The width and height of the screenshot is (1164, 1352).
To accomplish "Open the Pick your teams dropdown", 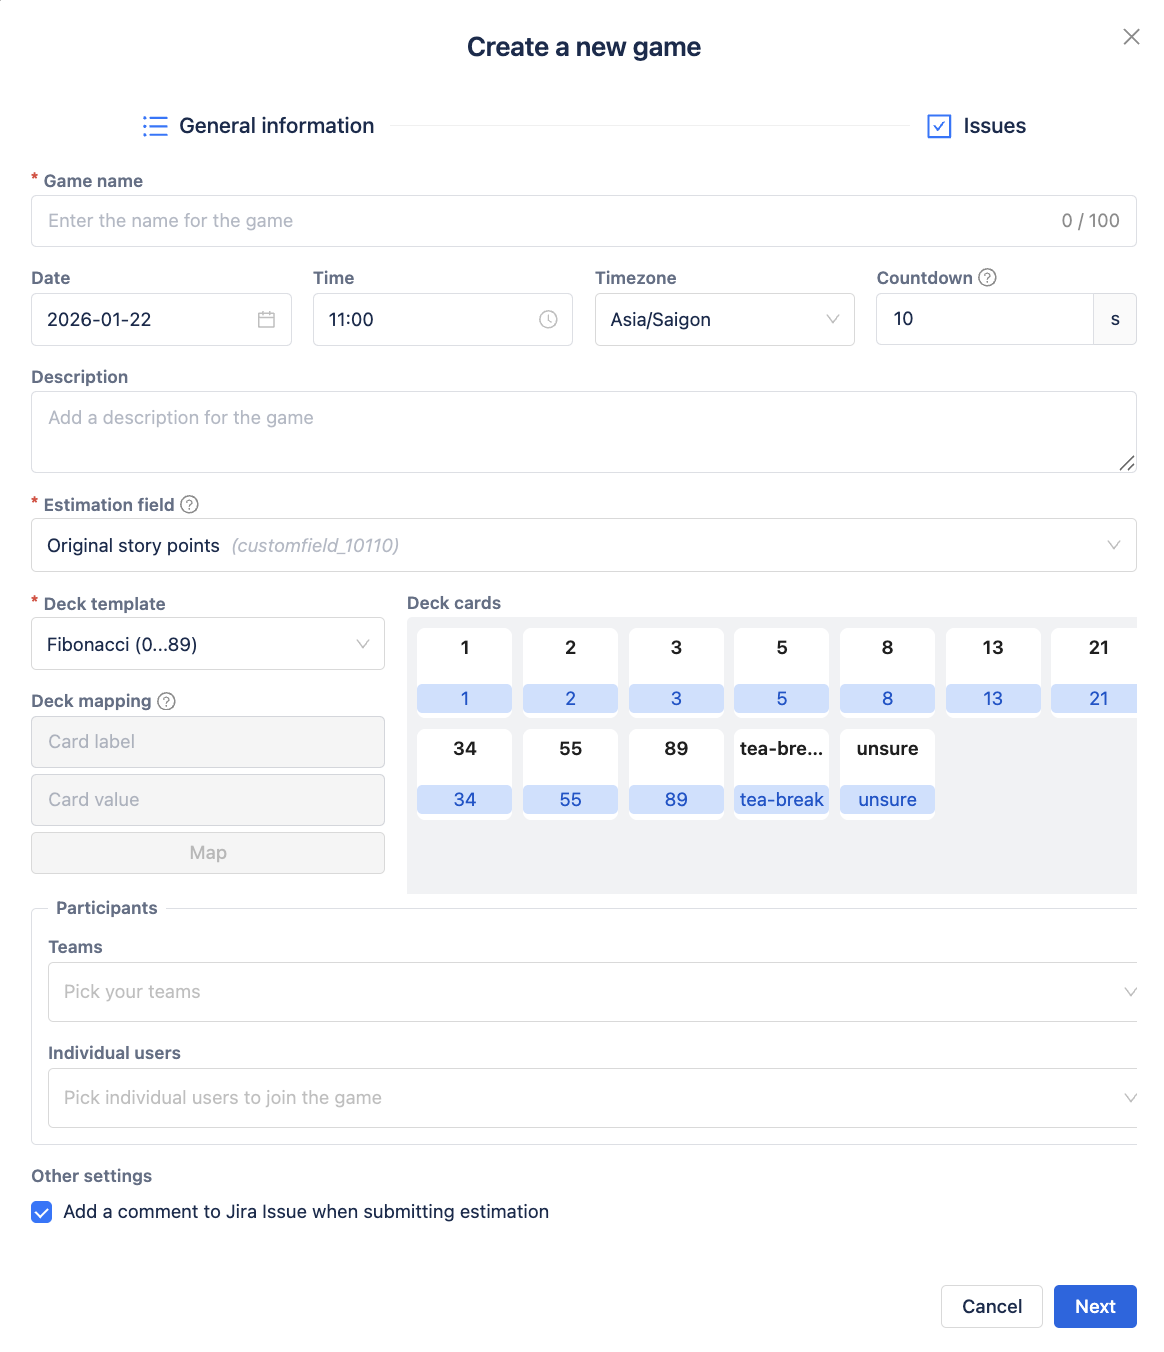I will click(592, 992).
